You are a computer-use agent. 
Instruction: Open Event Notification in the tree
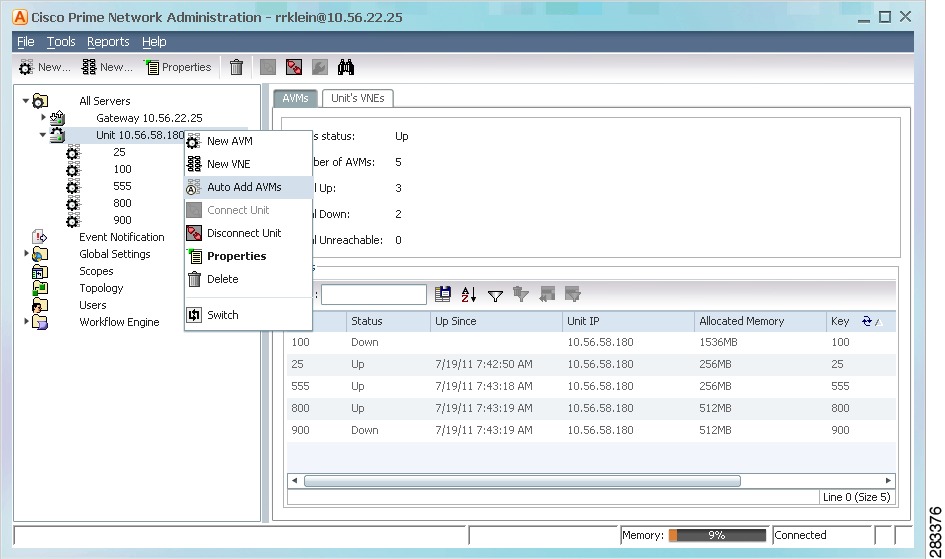(x=122, y=237)
